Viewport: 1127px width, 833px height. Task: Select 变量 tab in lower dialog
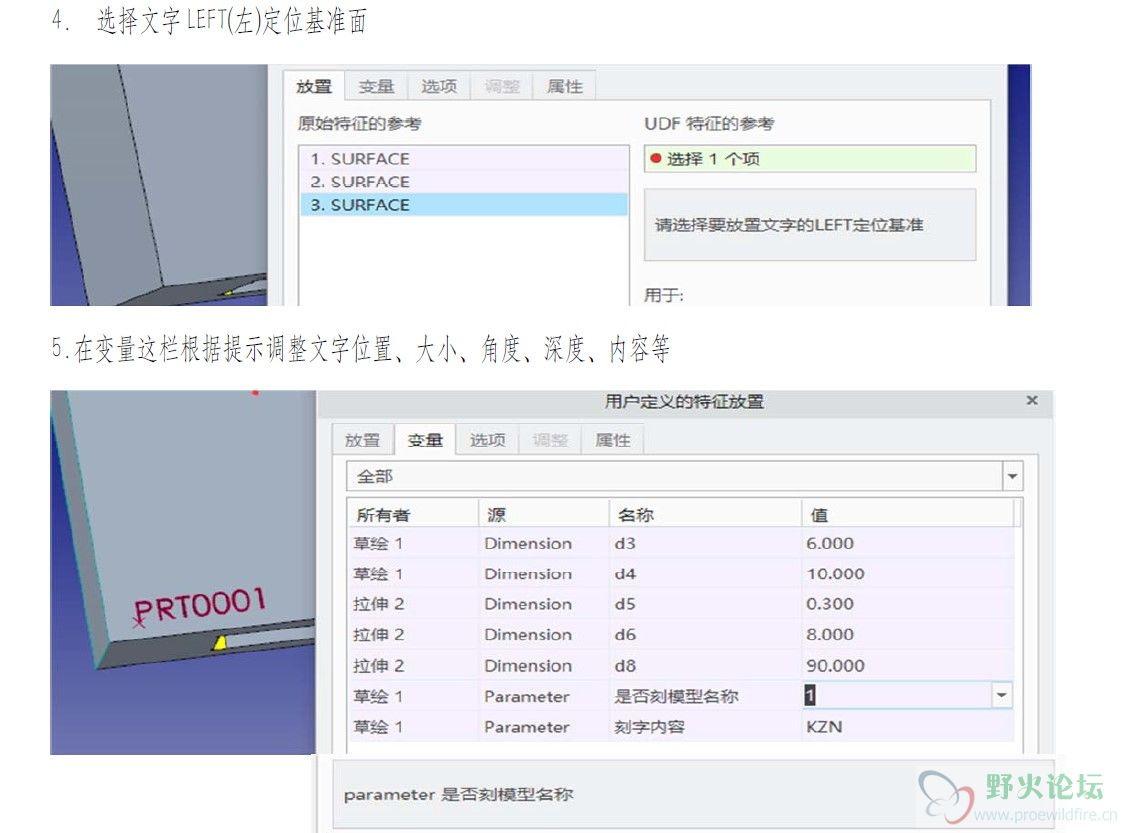click(425, 440)
